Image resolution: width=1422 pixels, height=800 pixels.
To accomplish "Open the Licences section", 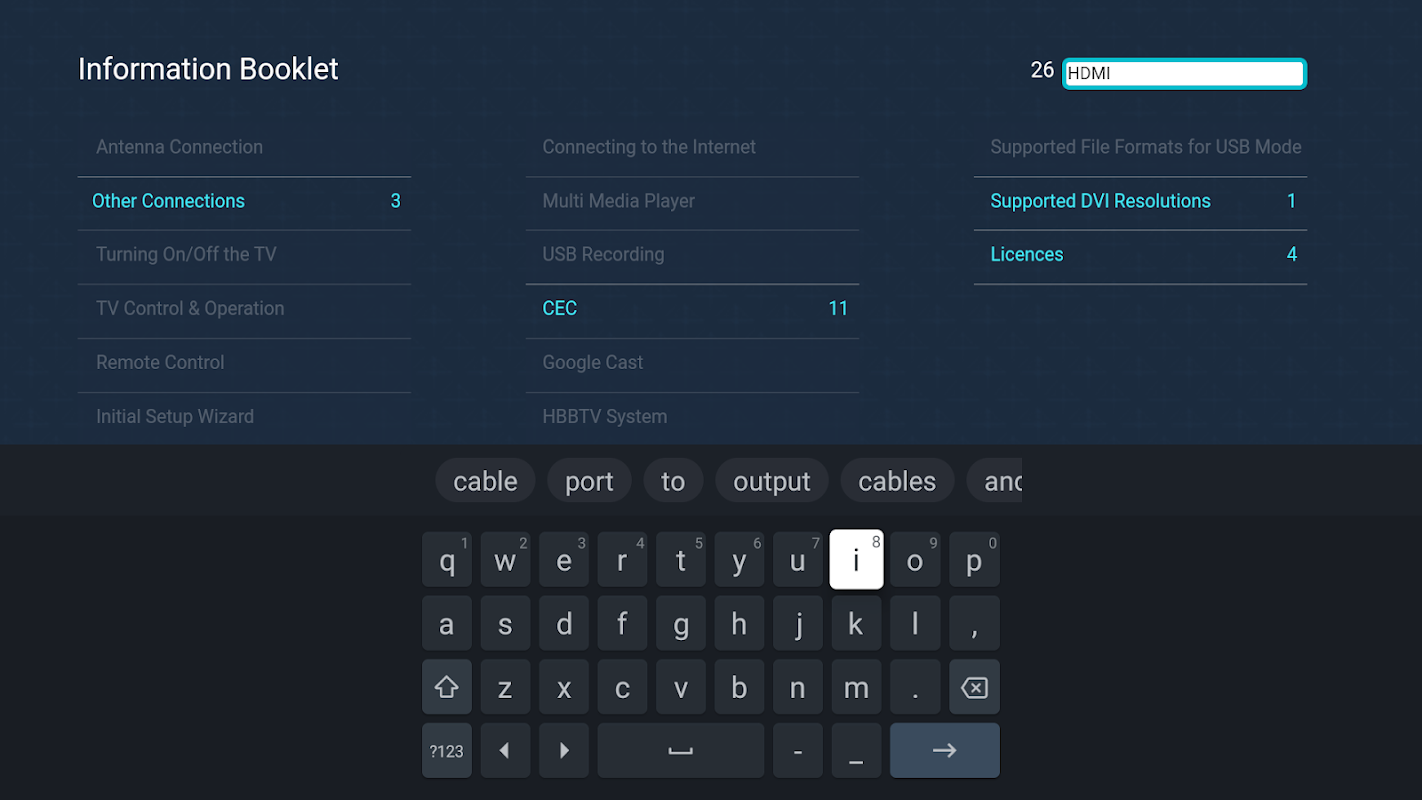I will click(x=1140, y=254).
